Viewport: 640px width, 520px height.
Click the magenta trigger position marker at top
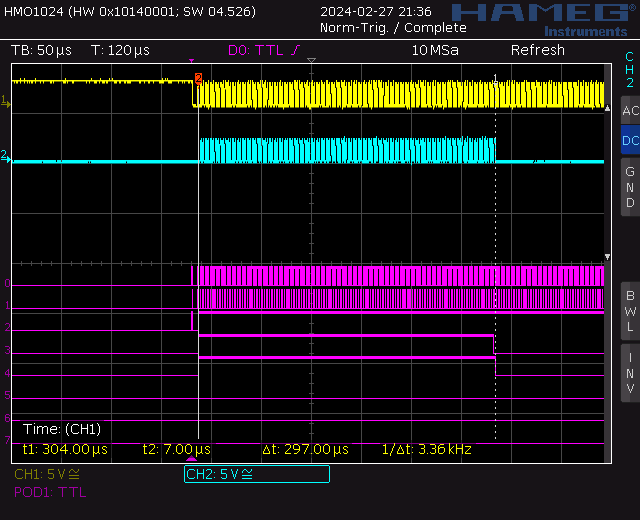[191, 62]
